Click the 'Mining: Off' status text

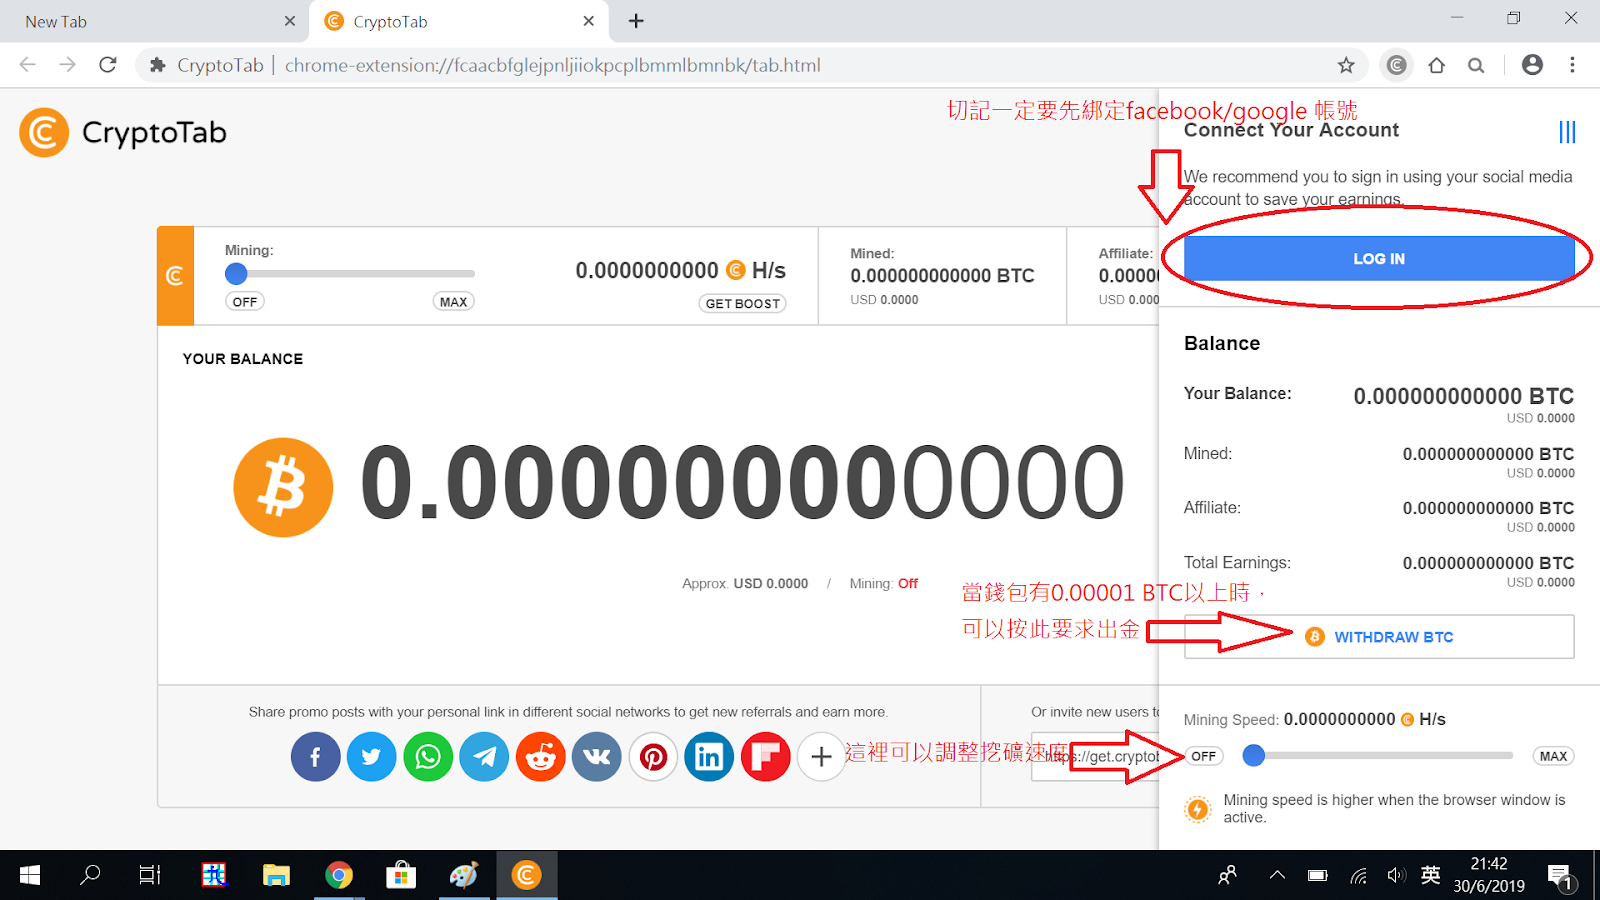pyautogui.click(x=884, y=584)
